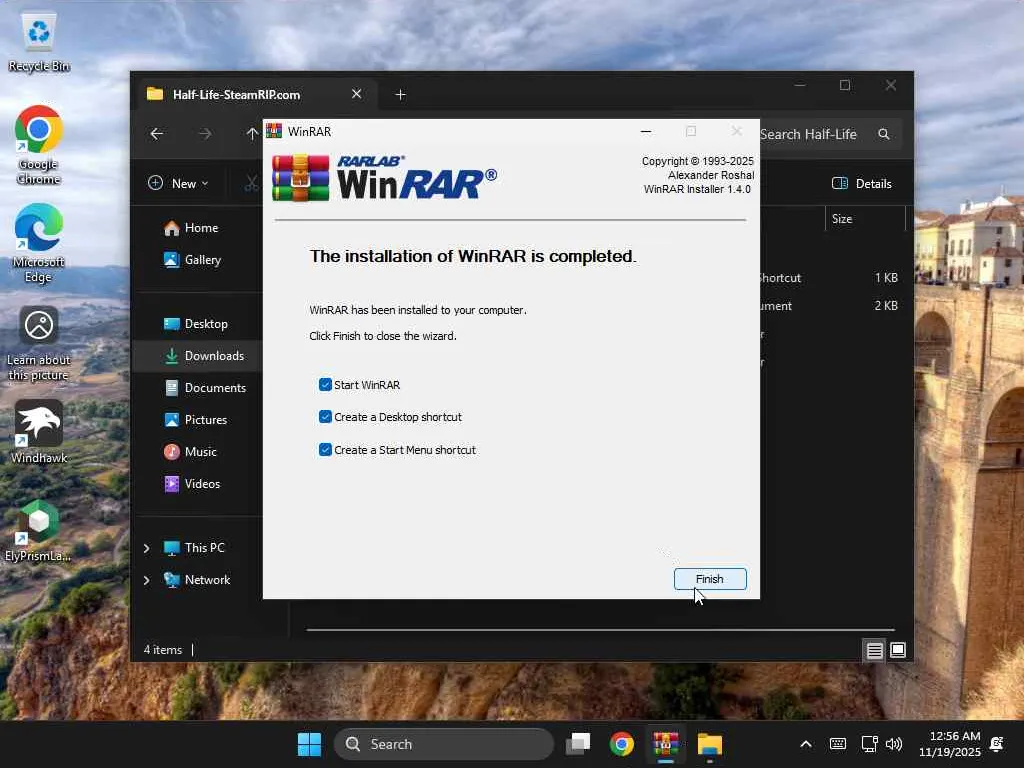
Task: Click the Finish button in WinRAR installer
Action: pyautogui.click(x=710, y=579)
